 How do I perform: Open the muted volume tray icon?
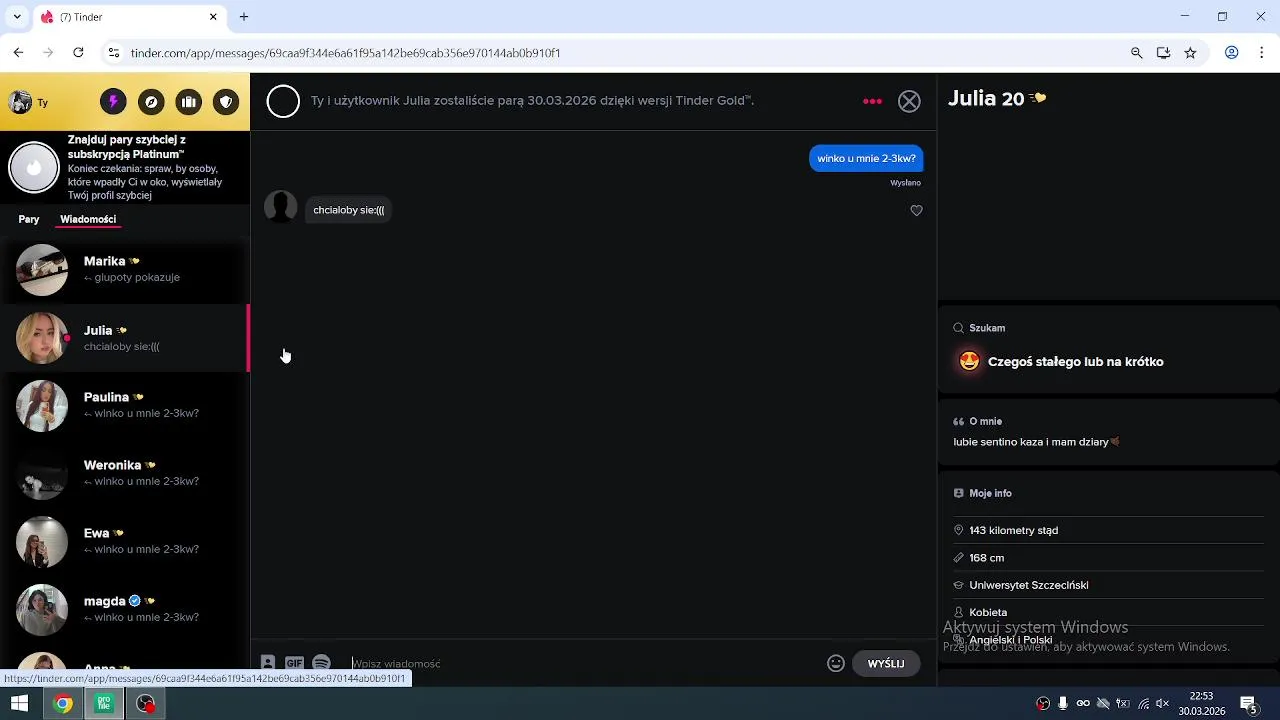[1163, 704]
